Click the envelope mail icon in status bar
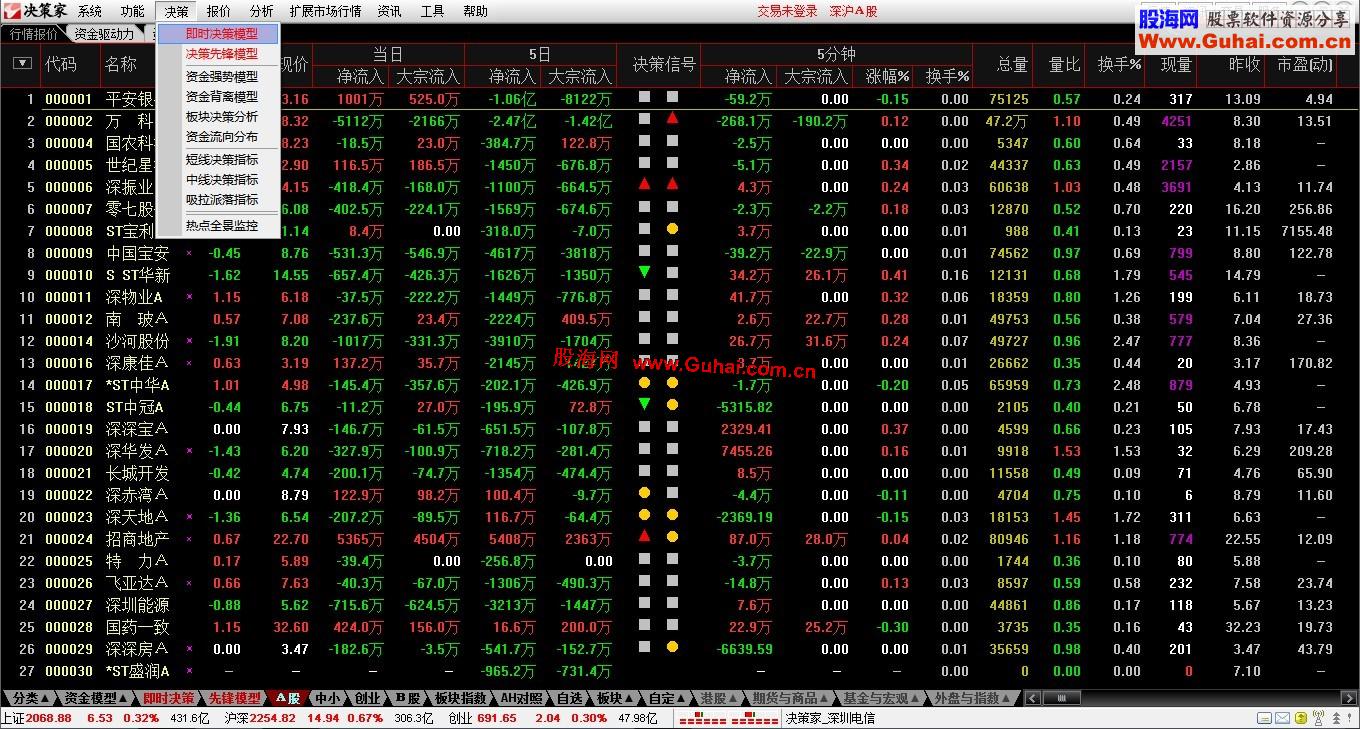The width and height of the screenshot is (1360, 729). pos(1282,718)
